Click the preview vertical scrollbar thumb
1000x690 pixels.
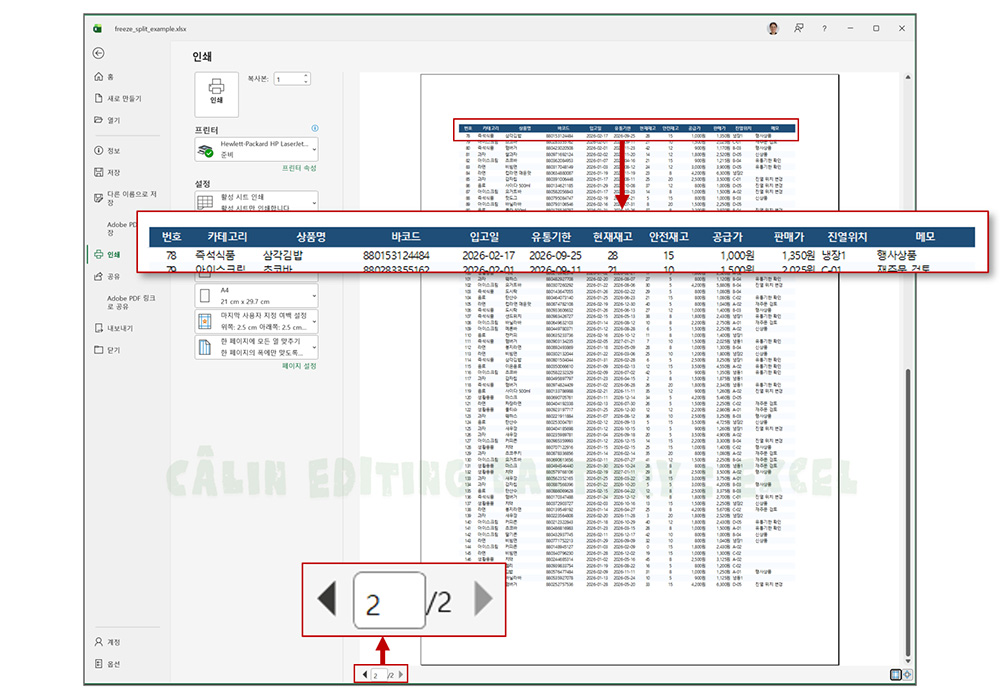point(908,511)
